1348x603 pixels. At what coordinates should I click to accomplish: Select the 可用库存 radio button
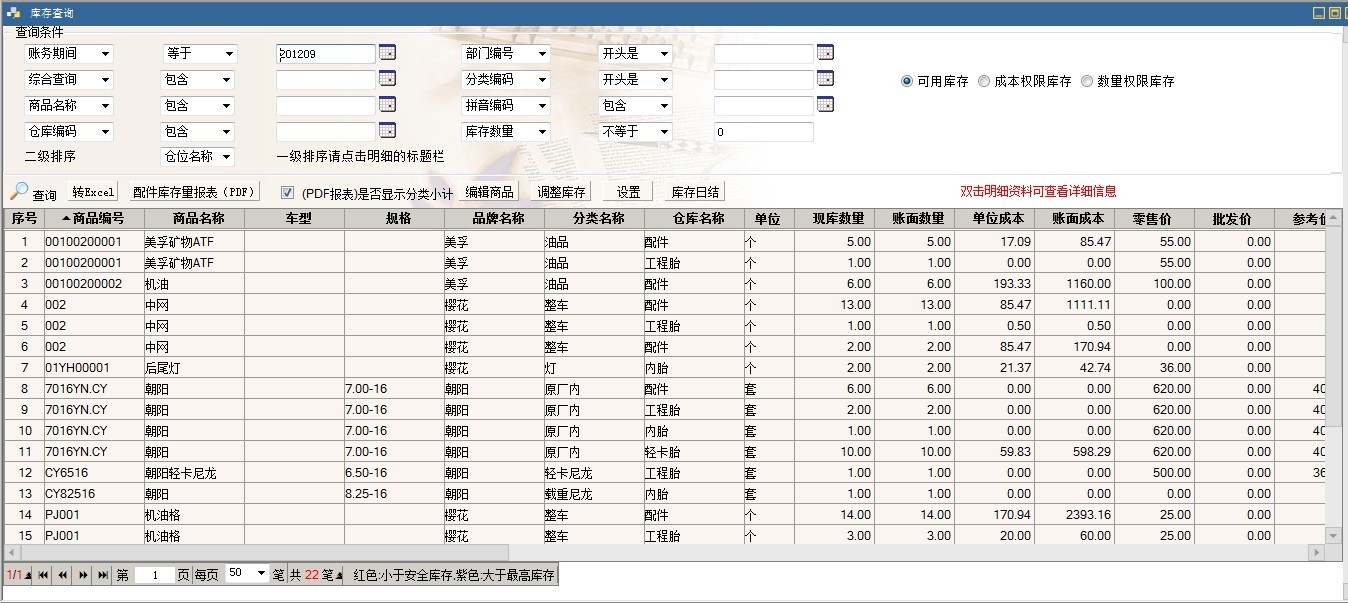907,81
